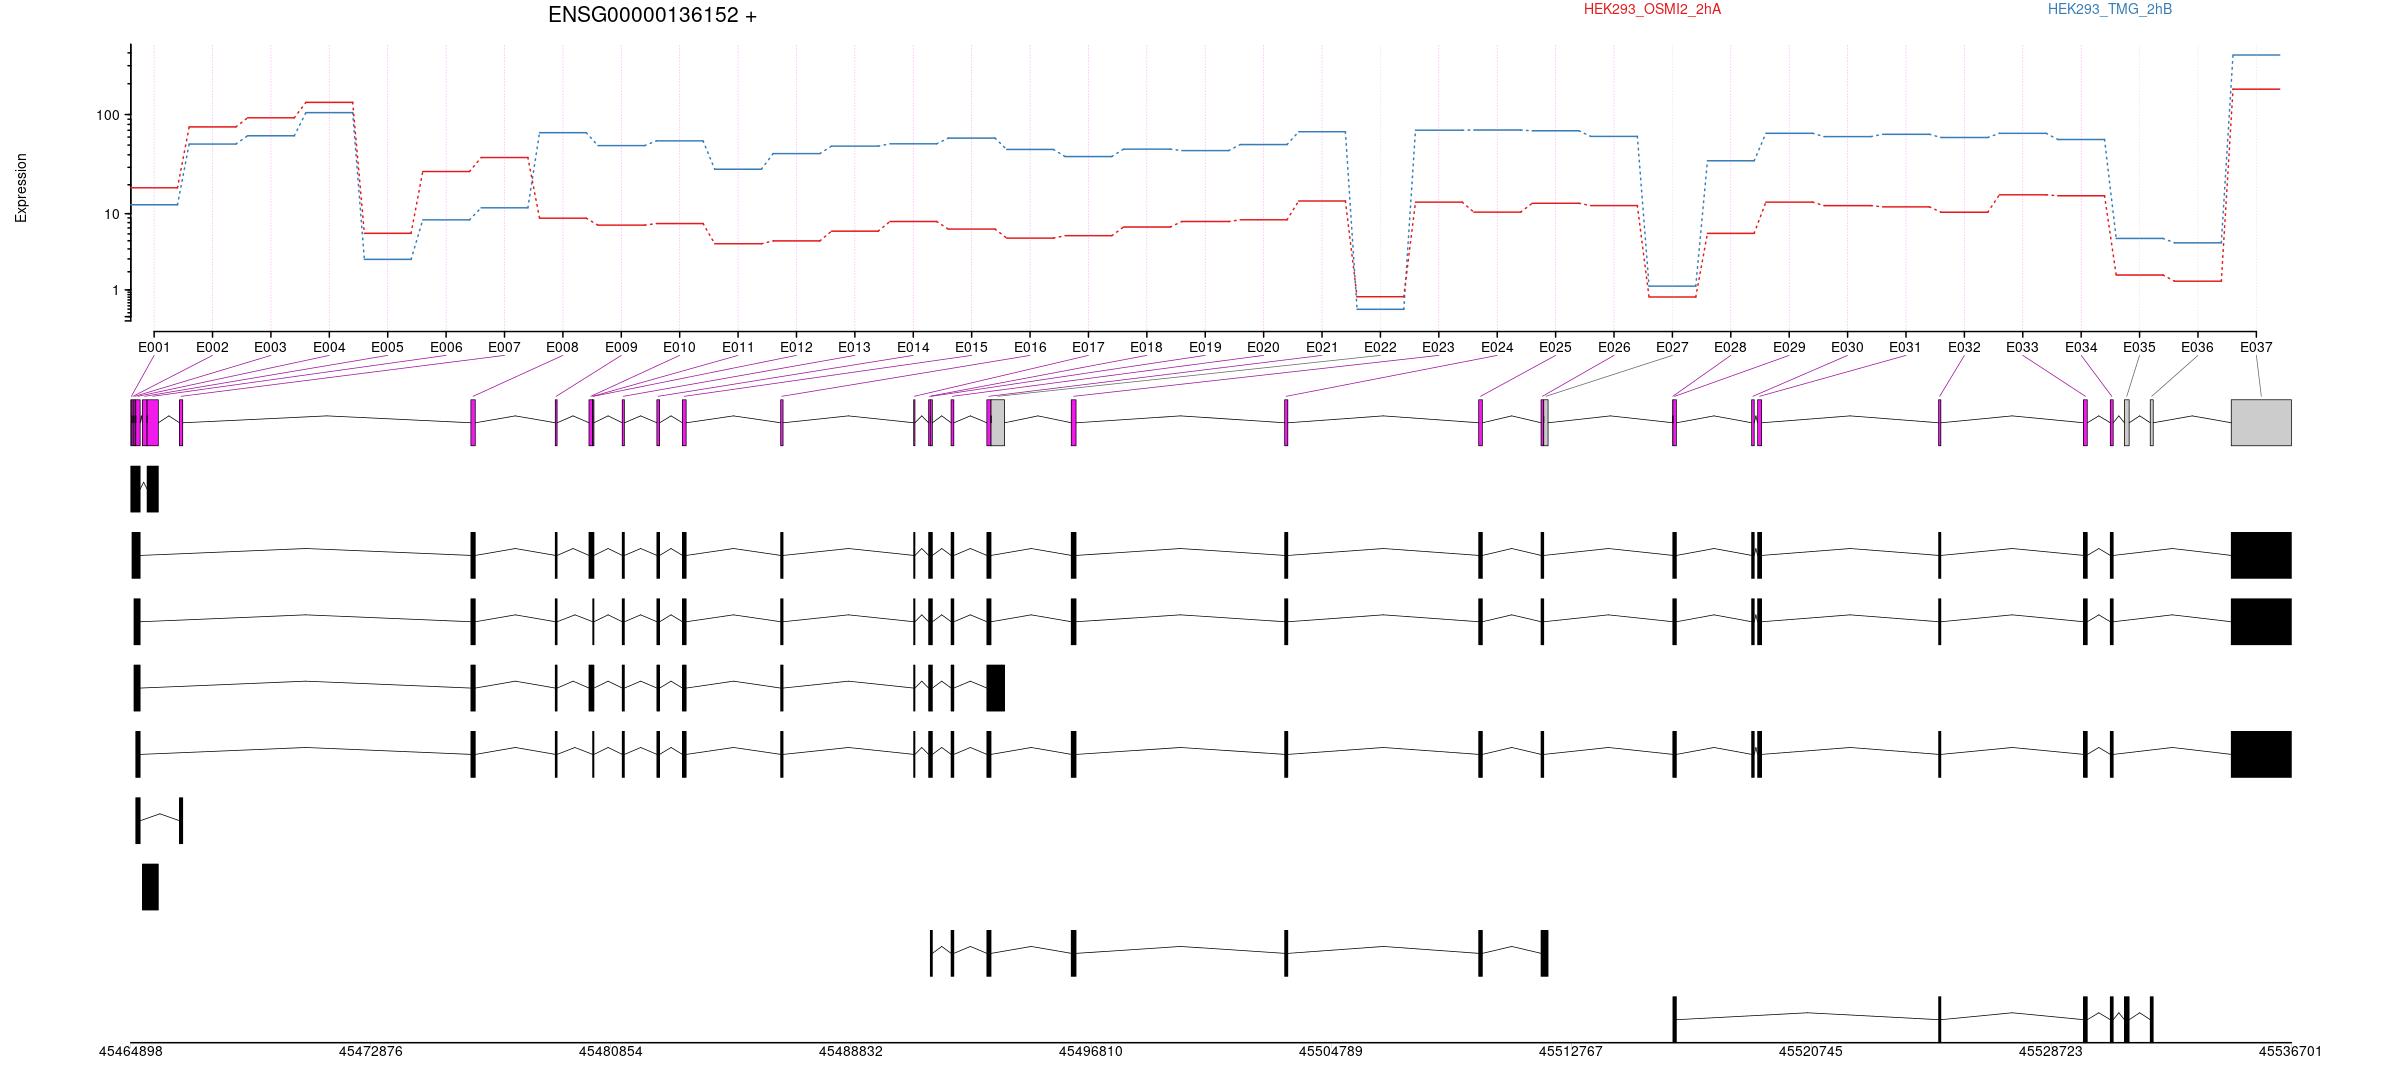Click exon label E007
This screenshot has height=1070, width=2400.
point(504,347)
